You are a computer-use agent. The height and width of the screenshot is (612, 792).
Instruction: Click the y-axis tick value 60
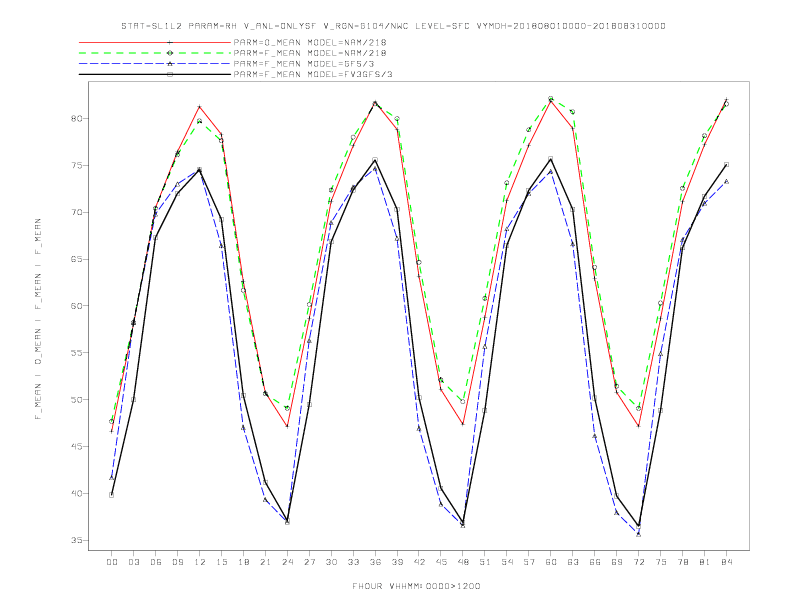[76, 306]
